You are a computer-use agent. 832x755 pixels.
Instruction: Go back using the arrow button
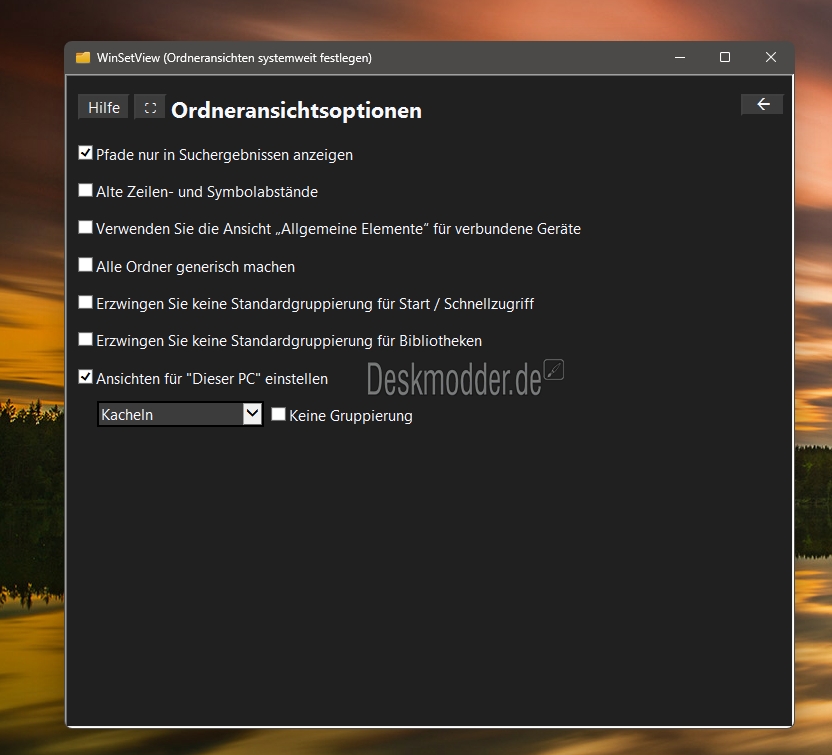click(x=762, y=104)
